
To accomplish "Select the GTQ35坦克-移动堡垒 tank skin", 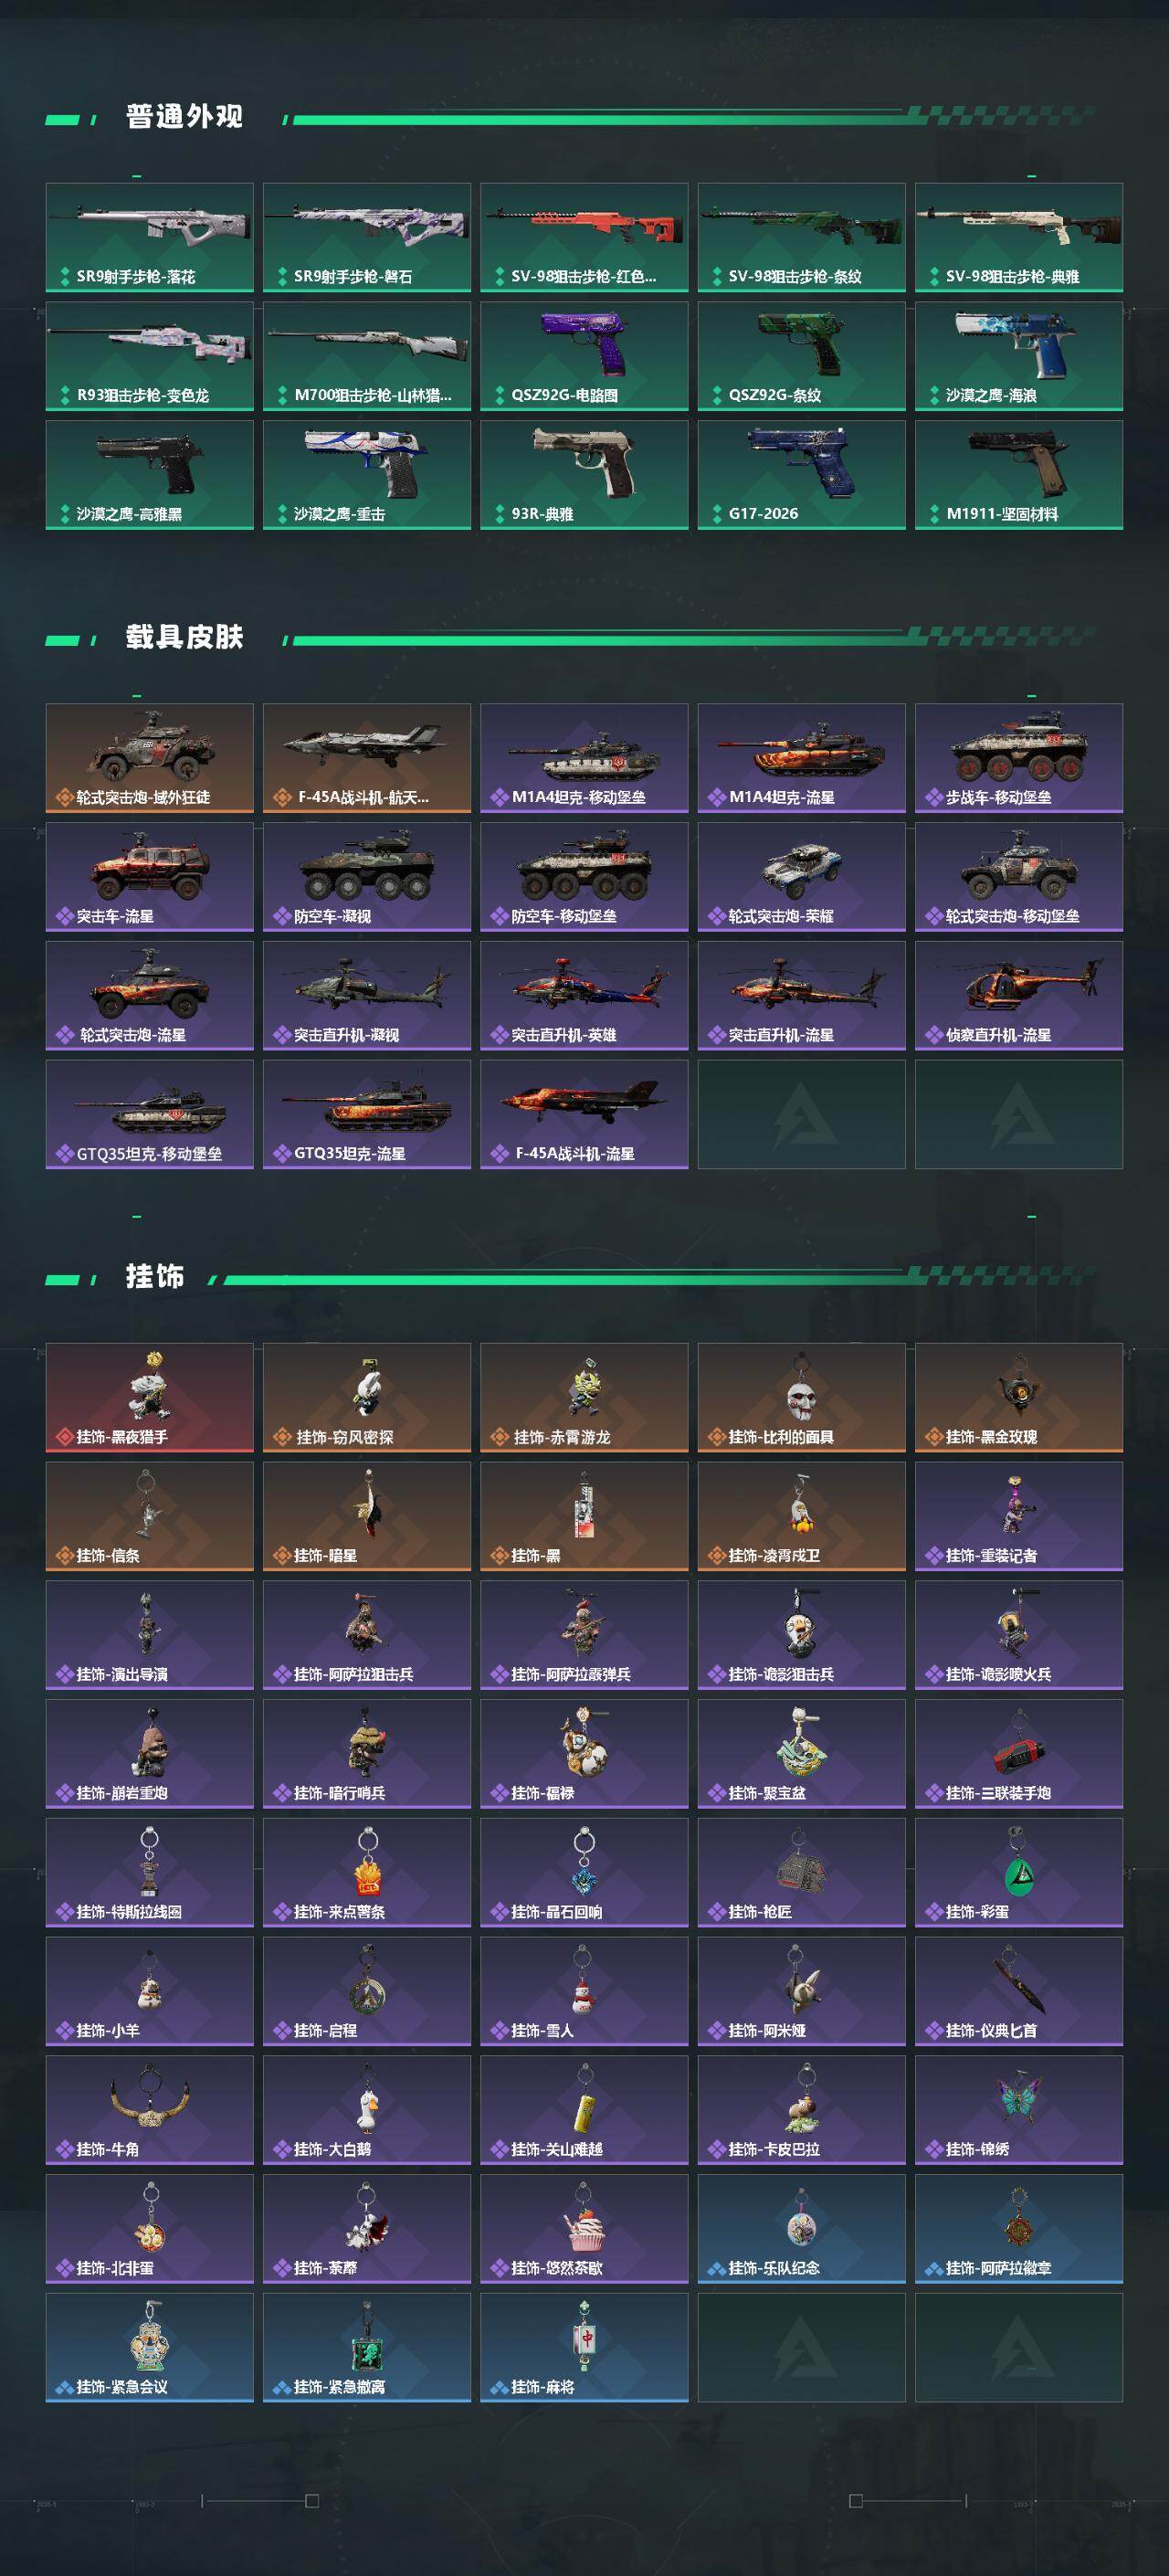I will (x=149, y=1115).
